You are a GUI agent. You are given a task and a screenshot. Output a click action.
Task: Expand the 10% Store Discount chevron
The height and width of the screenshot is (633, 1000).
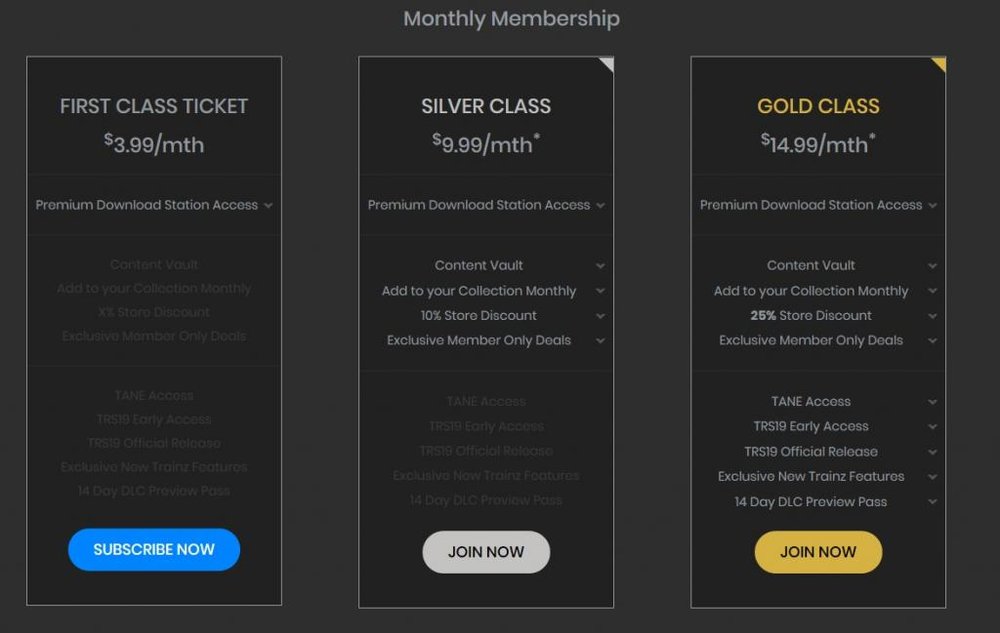600,316
